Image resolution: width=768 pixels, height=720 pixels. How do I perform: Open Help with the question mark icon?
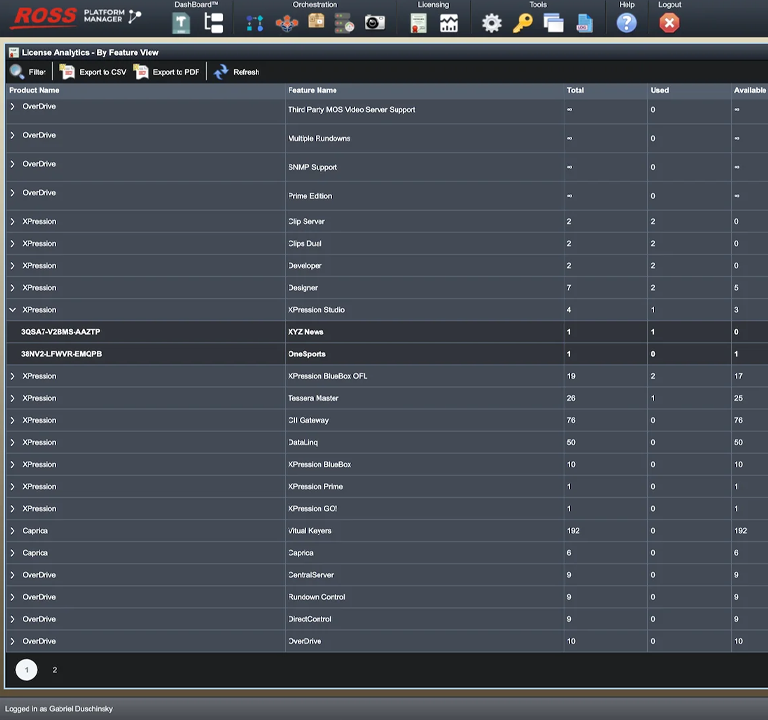pyautogui.click(x=626, y=23)
